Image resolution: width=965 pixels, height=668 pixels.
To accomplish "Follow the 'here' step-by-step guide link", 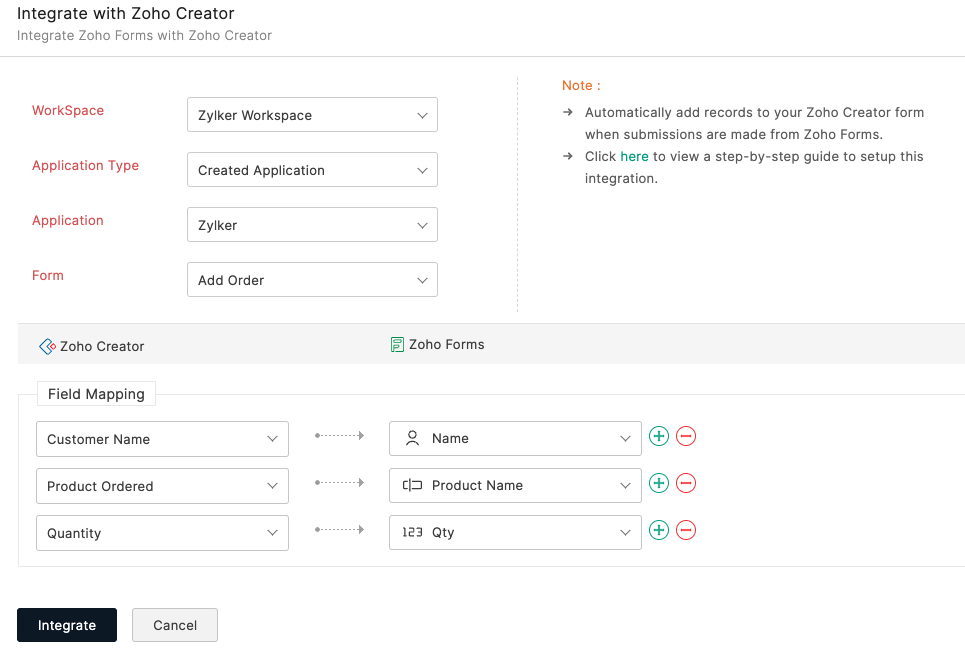I will 634,156.
